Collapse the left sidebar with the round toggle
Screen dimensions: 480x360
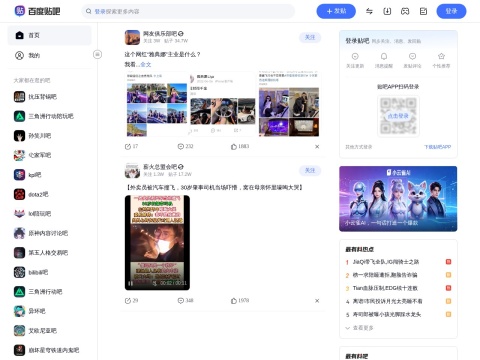pyautogui.click(x=97, y=54)
